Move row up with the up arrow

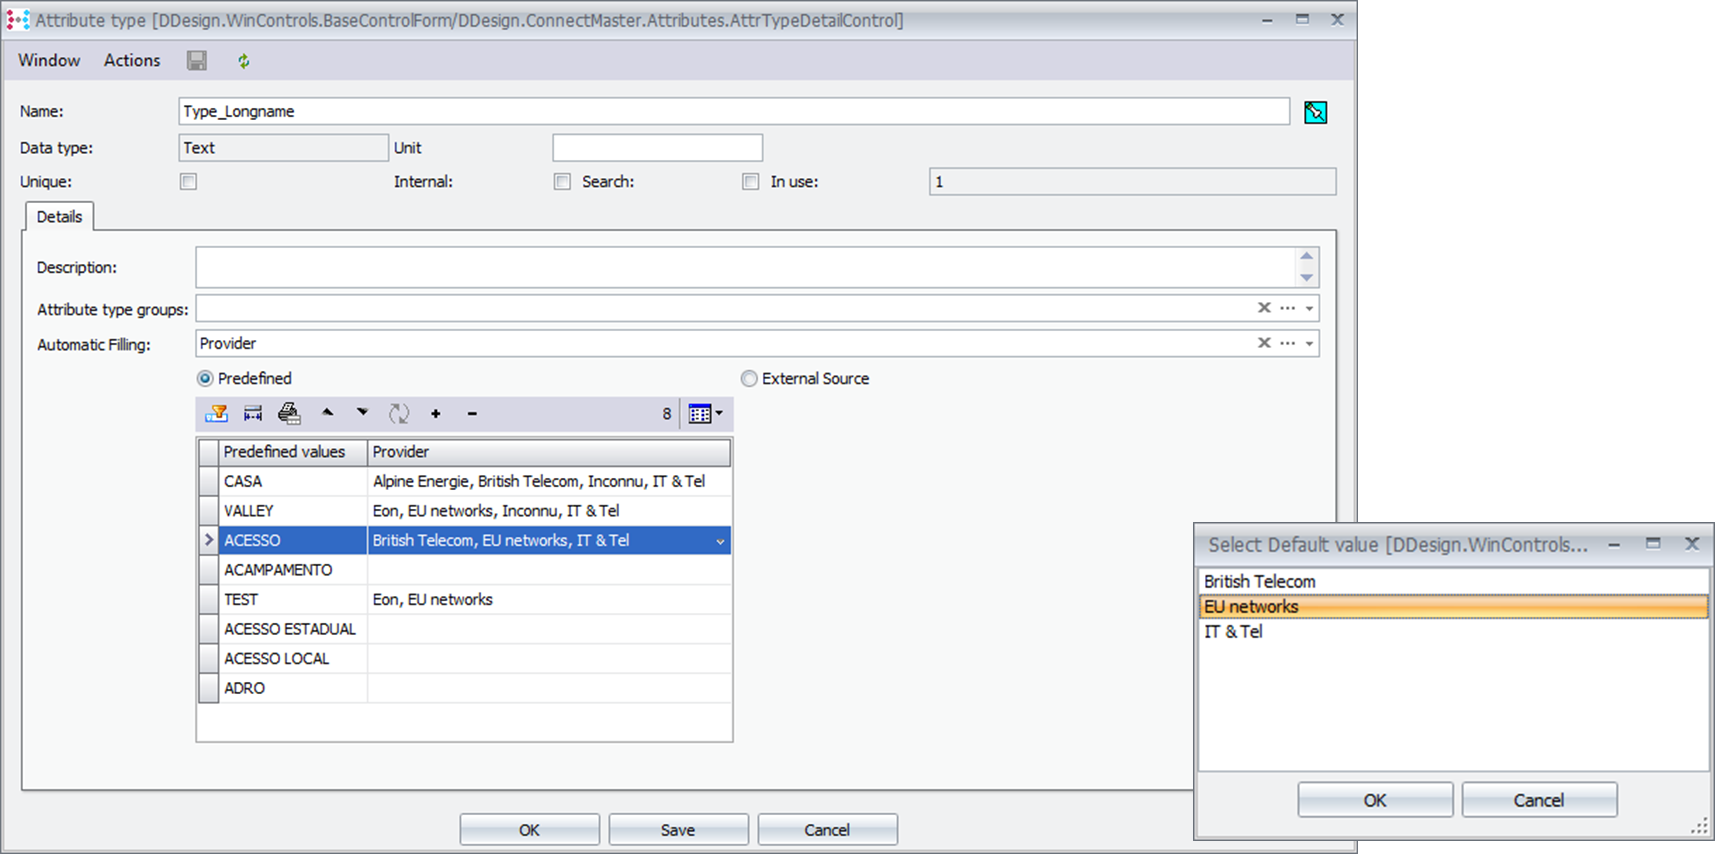coord(327,412)
